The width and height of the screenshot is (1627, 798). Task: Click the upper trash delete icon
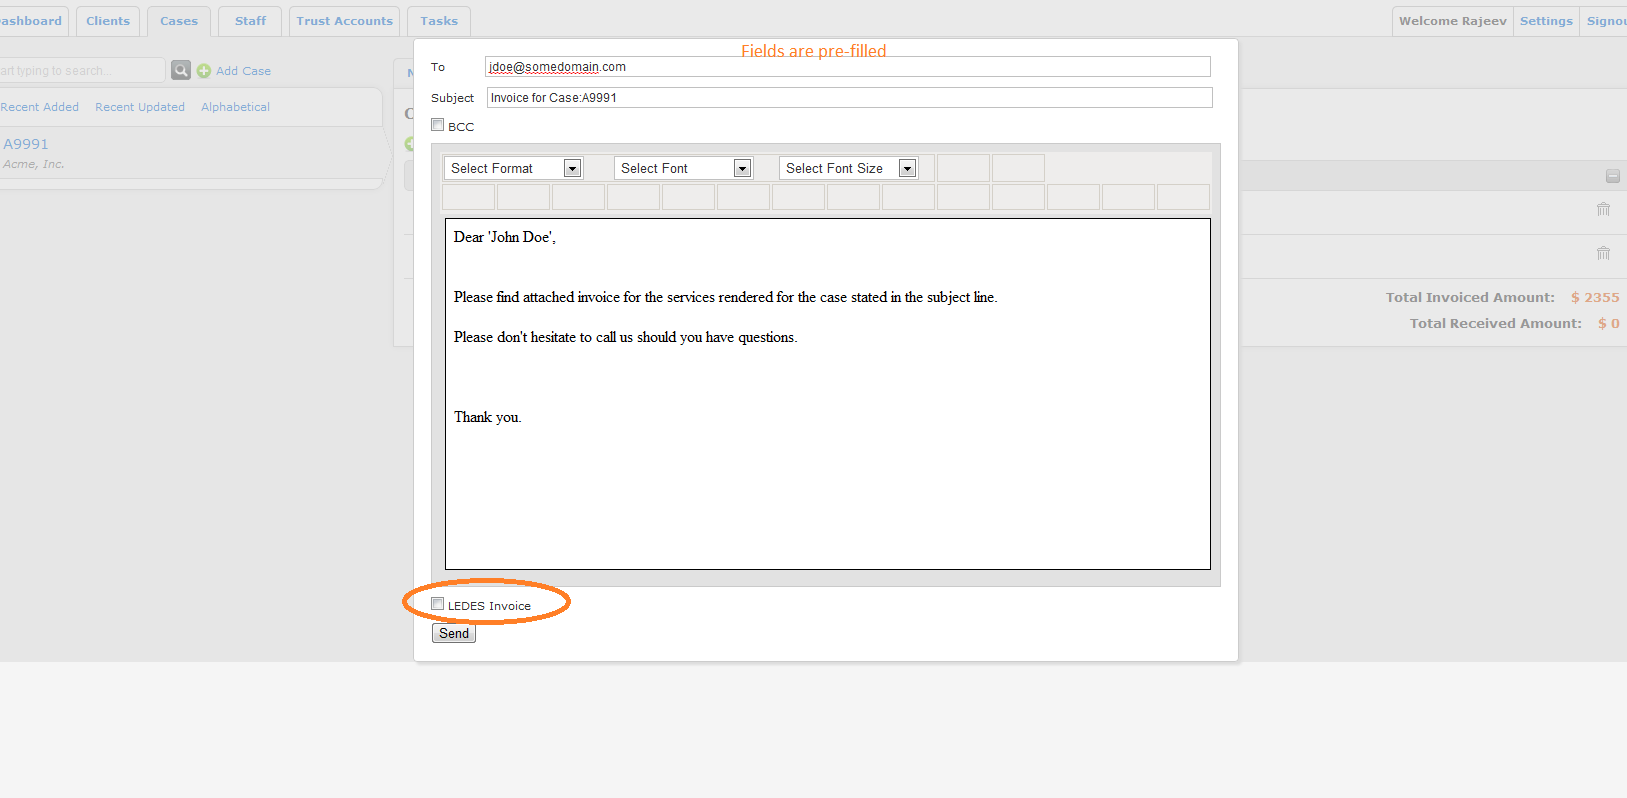click(1603, 209)
